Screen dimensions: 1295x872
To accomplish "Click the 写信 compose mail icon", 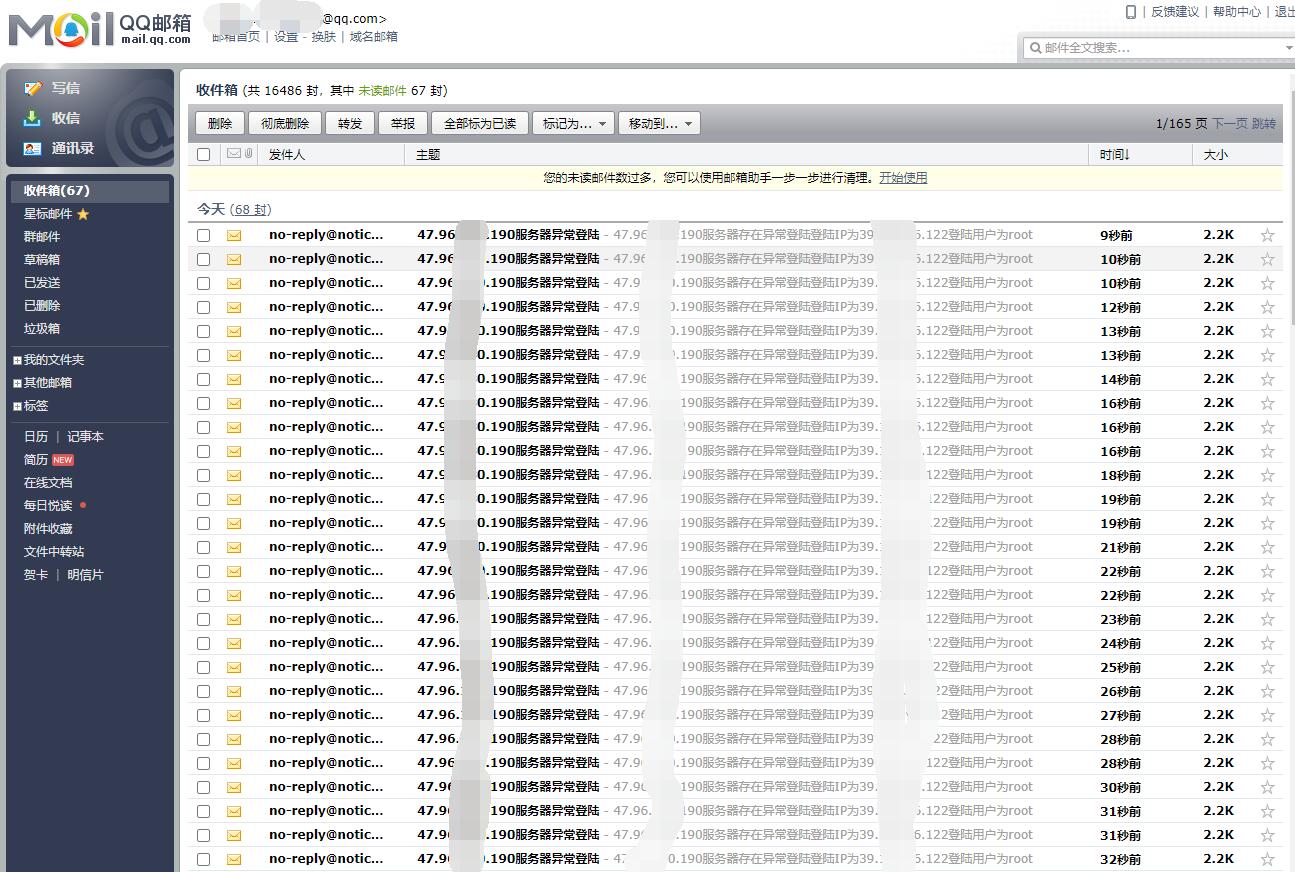I will (33, 88).
